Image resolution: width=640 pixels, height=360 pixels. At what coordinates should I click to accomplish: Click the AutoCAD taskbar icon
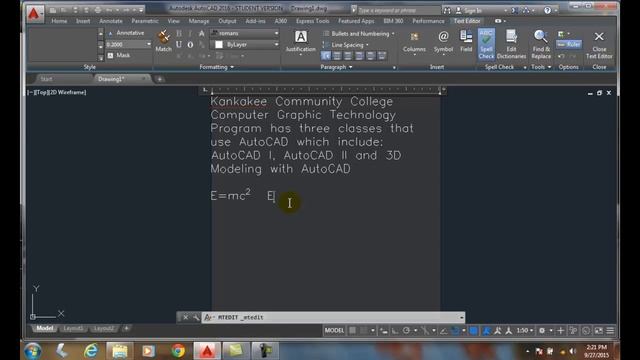pyautogui.click(x=207, y=351)
